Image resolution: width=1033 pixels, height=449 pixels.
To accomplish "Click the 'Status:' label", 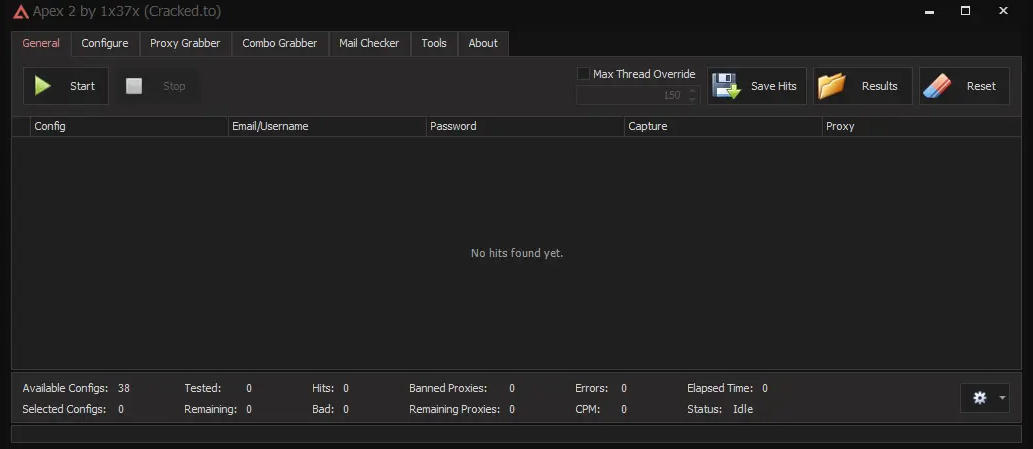I will (704, 409).
